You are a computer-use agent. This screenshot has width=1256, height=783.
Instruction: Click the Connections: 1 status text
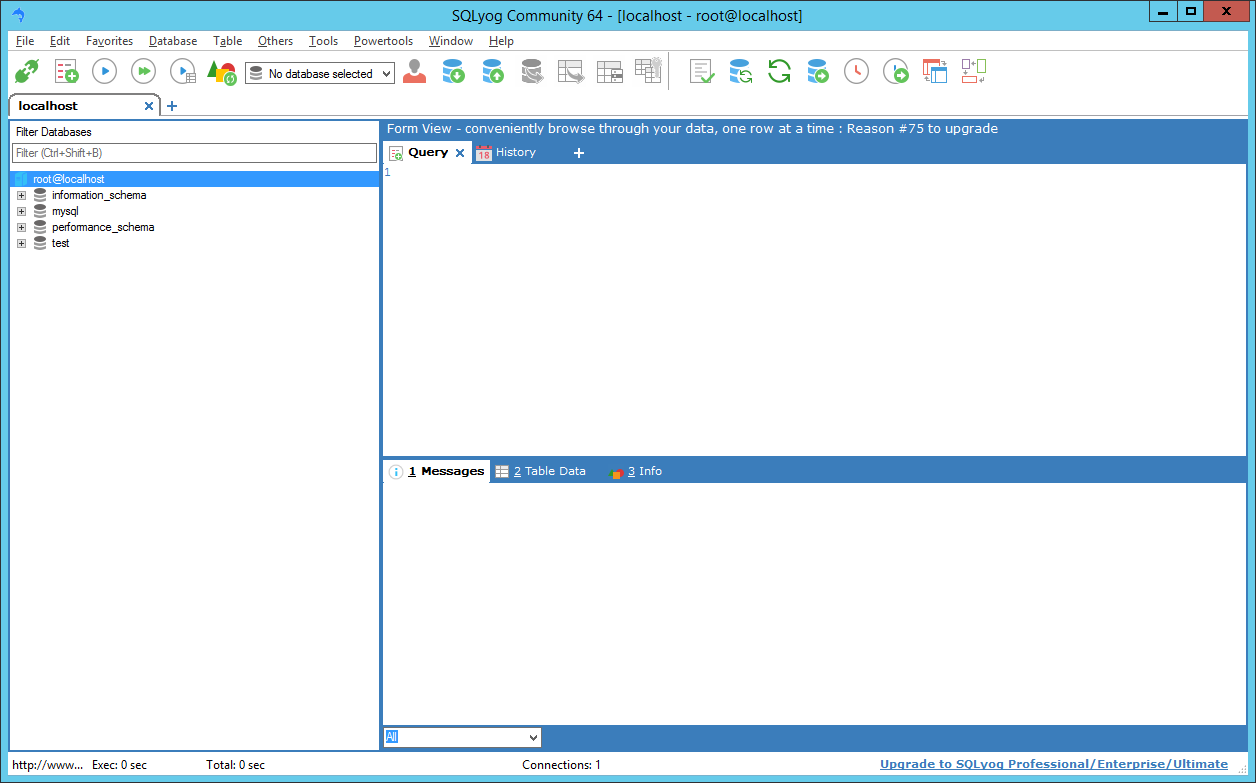(561, 765)
